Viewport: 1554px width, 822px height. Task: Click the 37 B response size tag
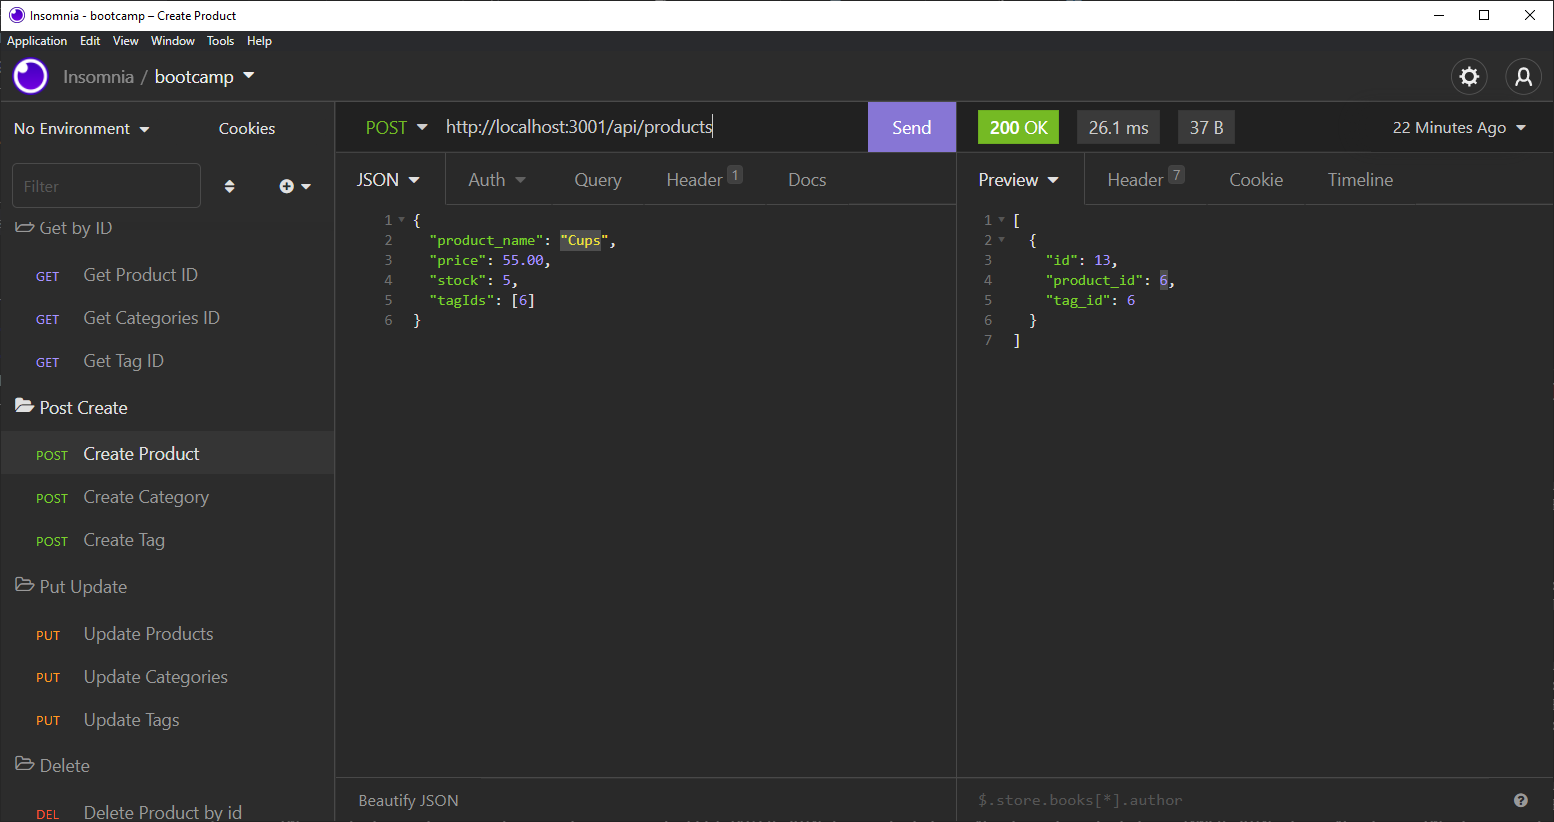tap(1206, 128)
